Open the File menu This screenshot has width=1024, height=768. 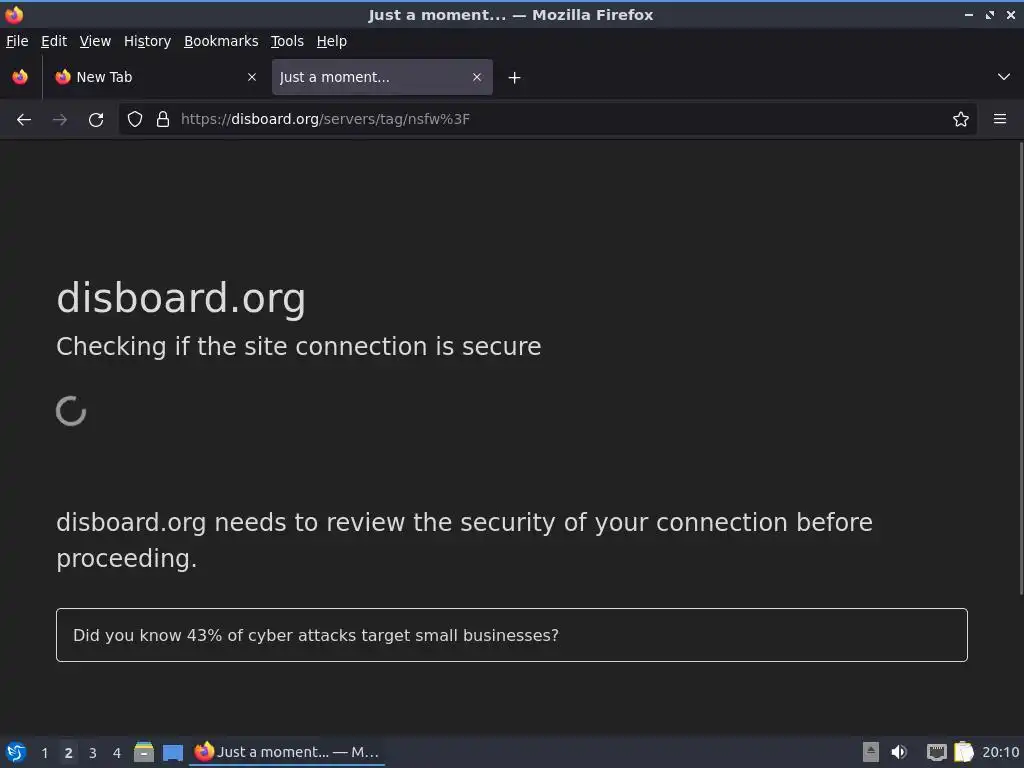point(17,41)
